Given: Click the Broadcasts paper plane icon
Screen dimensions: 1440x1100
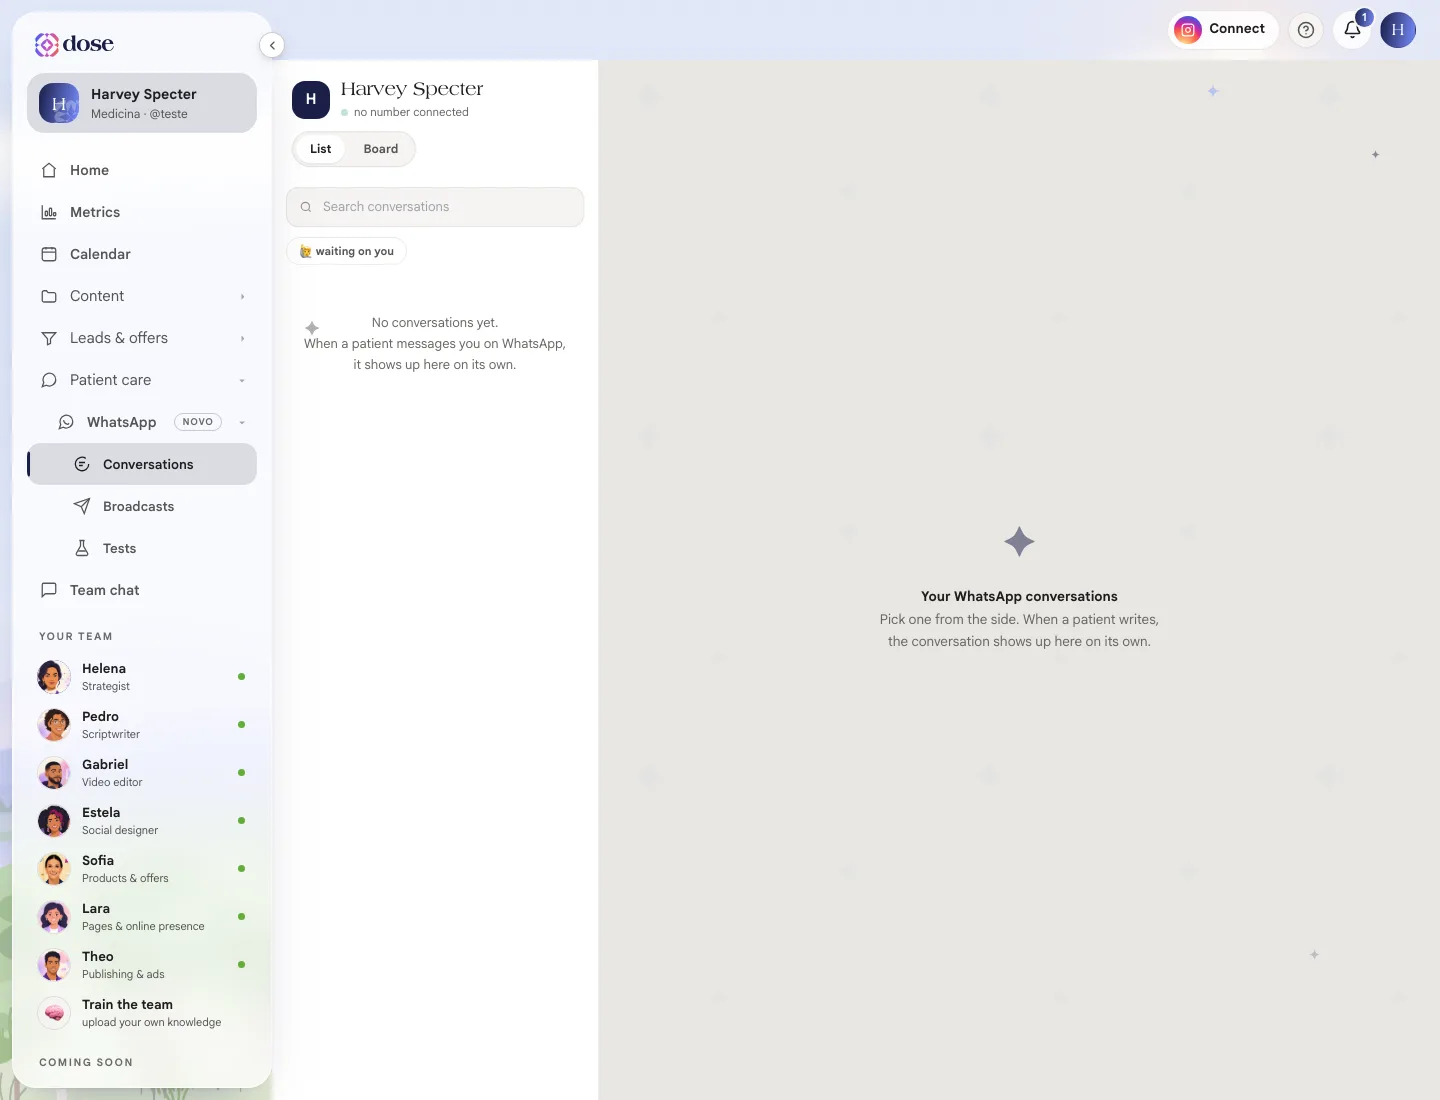Looking at the screenshot, I should pos(82,506).
